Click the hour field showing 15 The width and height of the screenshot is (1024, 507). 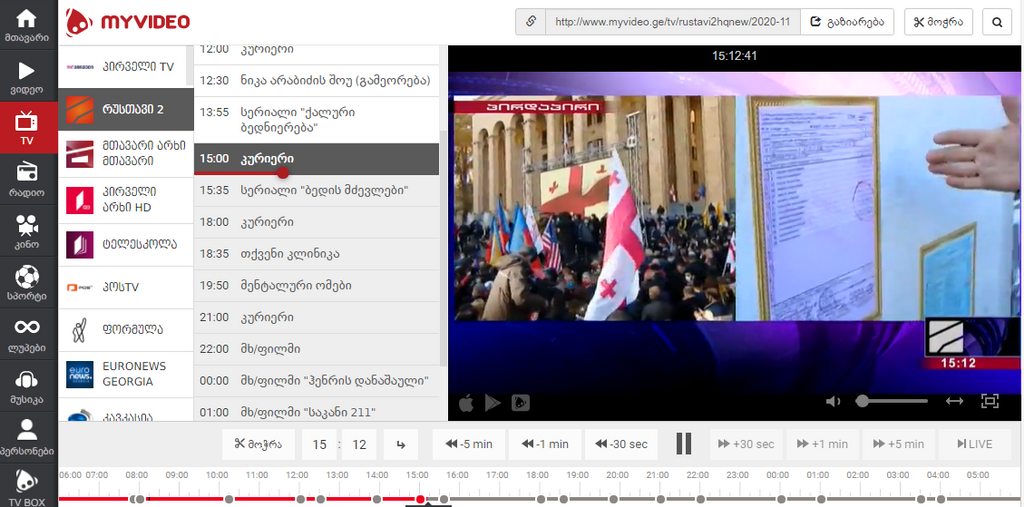click(319, 444)
